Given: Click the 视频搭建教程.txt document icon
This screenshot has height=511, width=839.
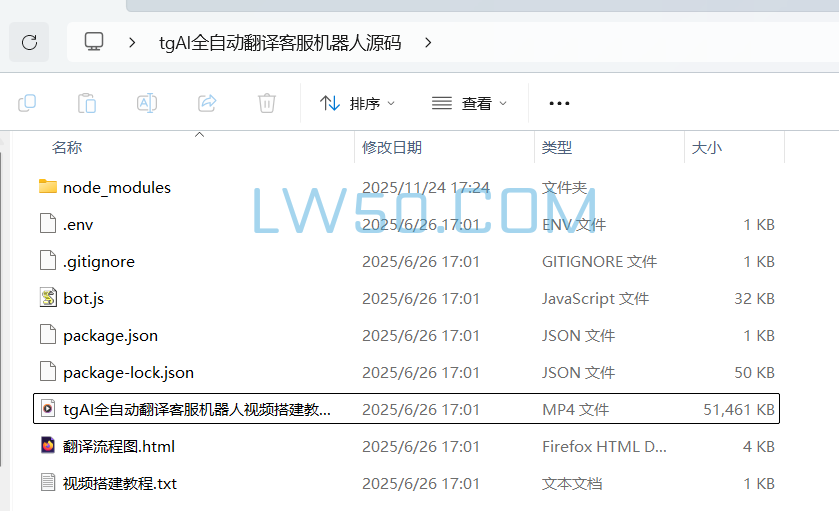Looking at the screenshot, I should click(48, 482).
